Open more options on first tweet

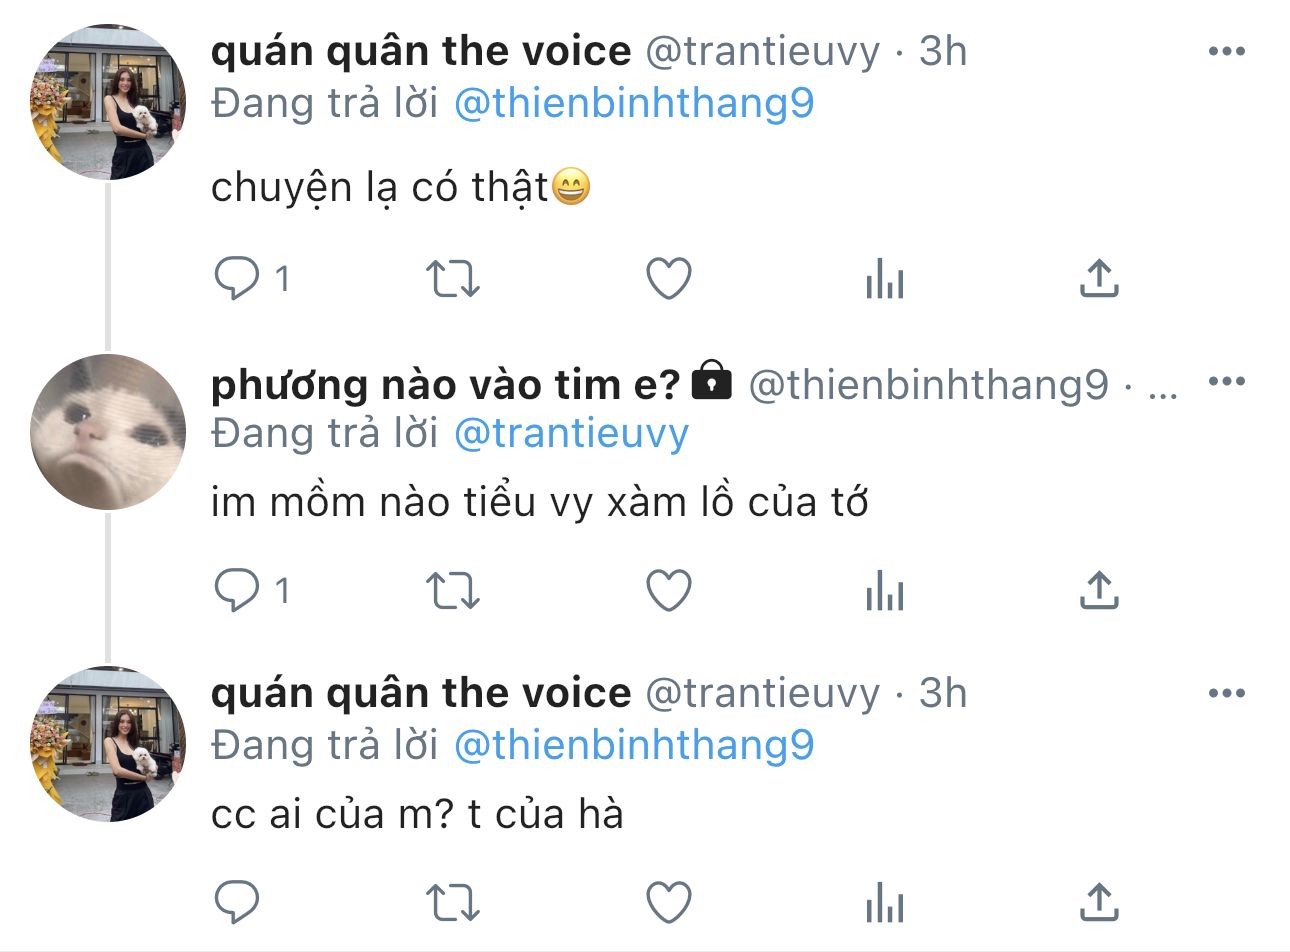click(1226, 51)
